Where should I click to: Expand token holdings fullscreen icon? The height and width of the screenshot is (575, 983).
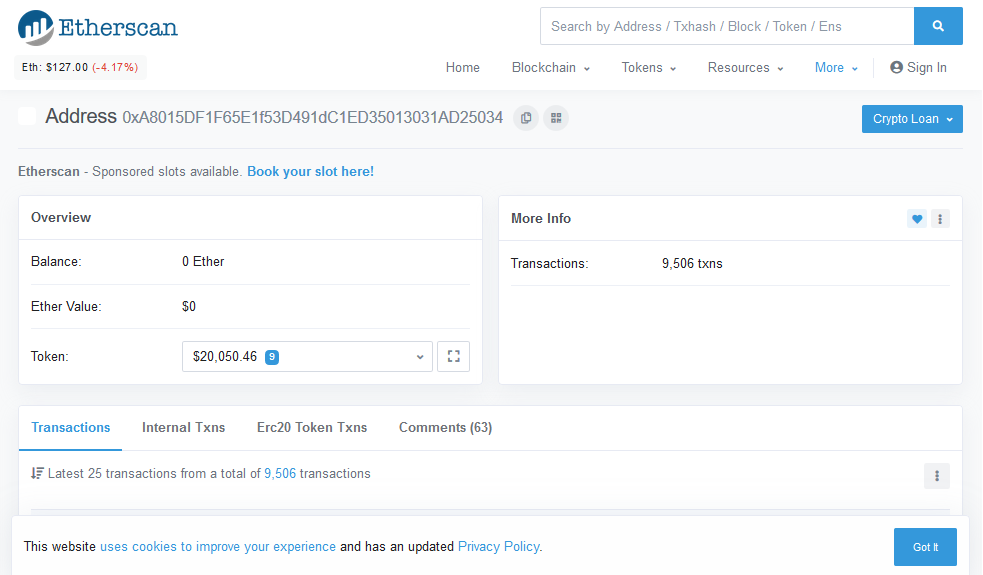tap(453, 356)
